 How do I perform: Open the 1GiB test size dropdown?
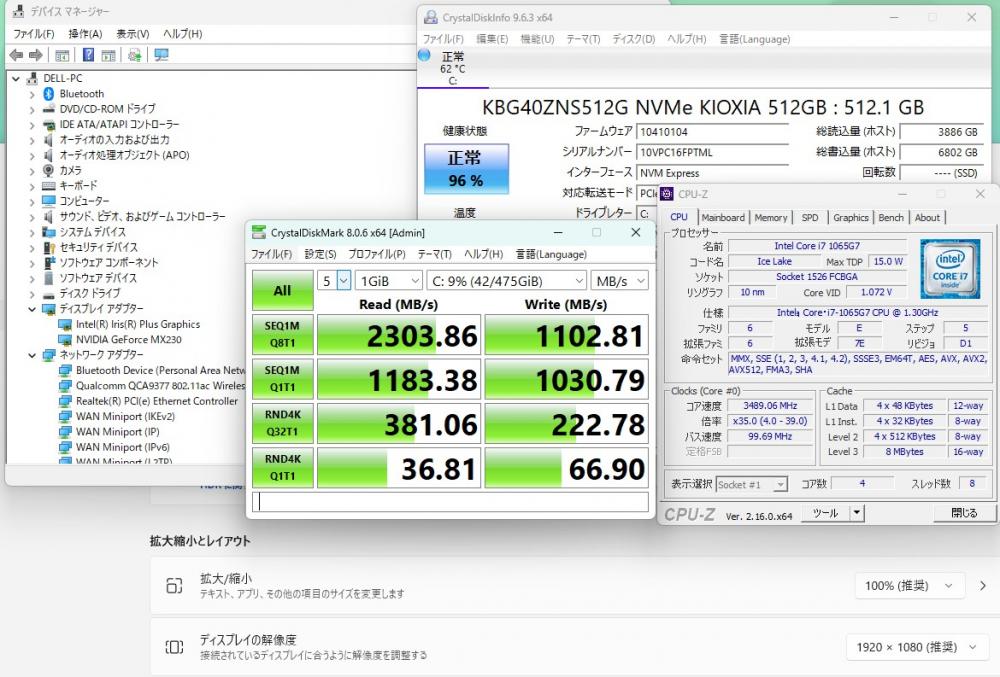click(x=388, y=280)
